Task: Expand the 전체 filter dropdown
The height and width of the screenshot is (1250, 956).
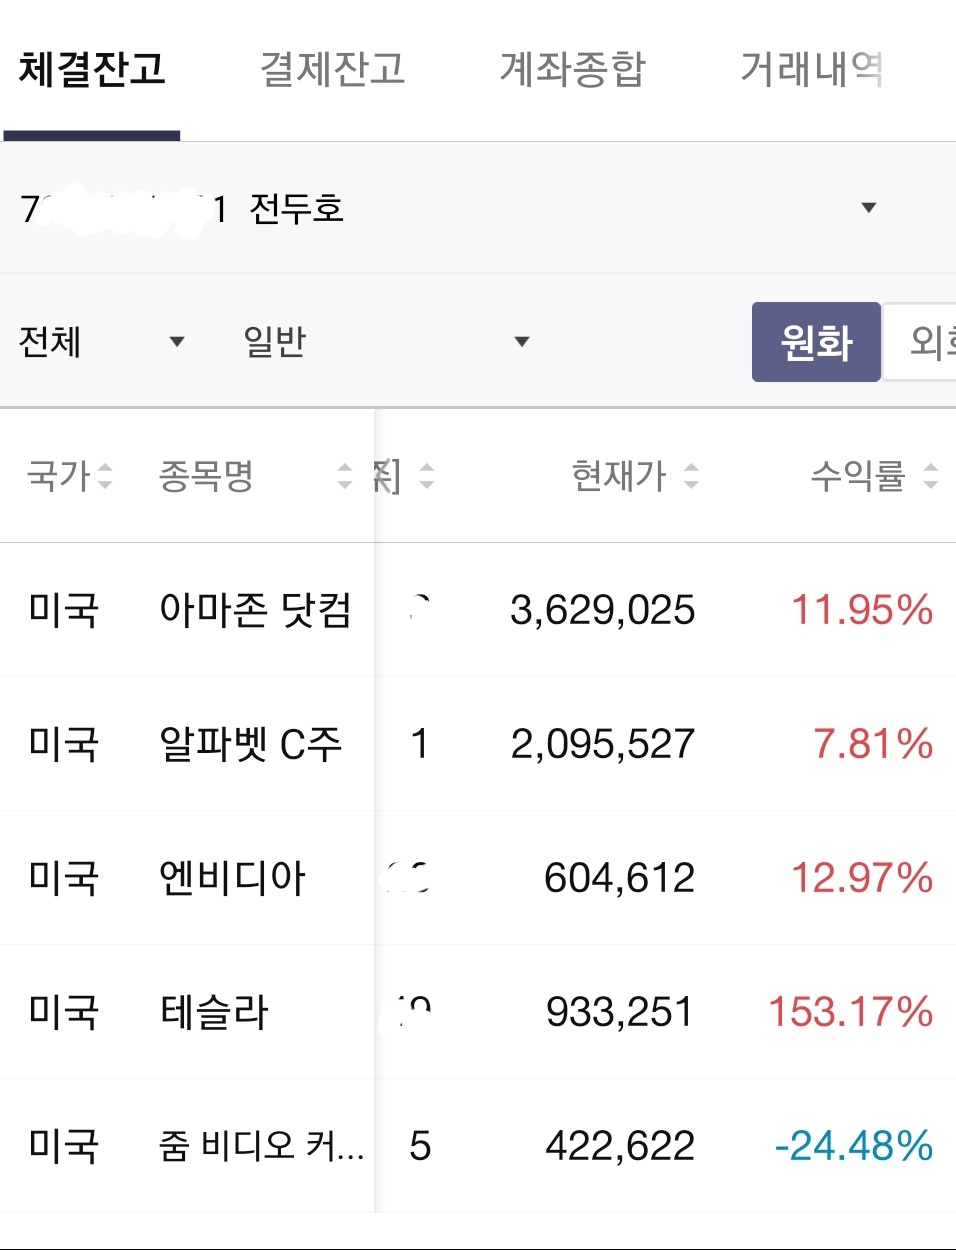Action: coord(177,342)
